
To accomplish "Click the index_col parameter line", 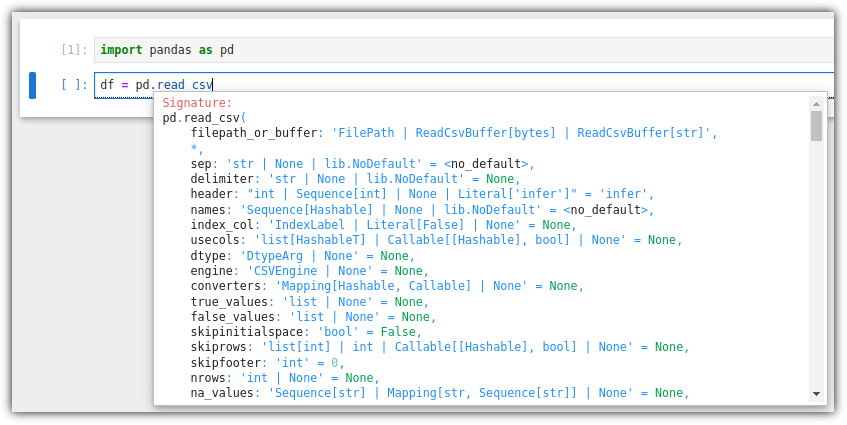I will pos(384,225).
